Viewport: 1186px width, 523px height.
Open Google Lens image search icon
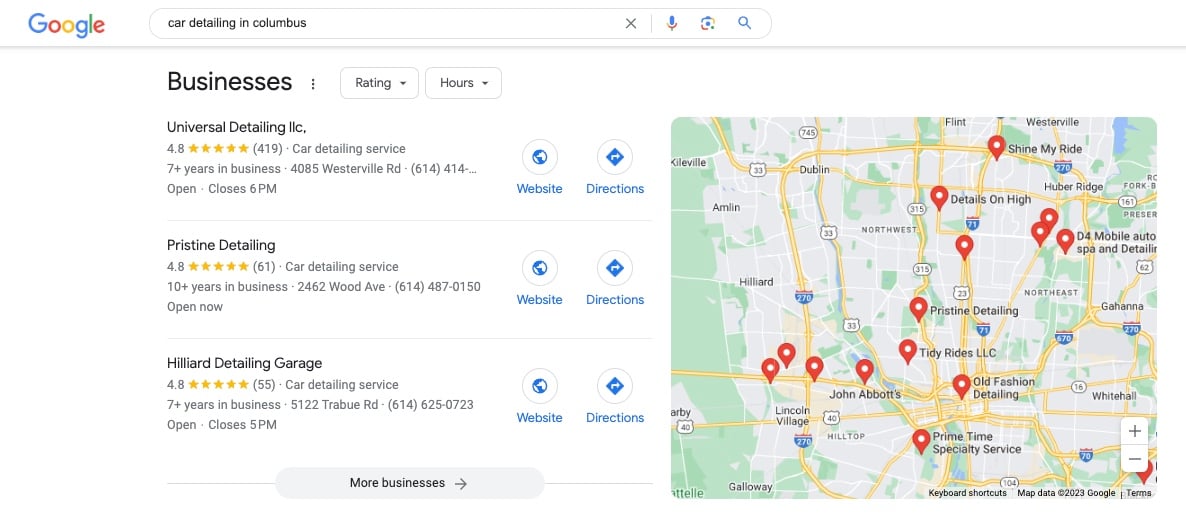click(x=708, y=23)
